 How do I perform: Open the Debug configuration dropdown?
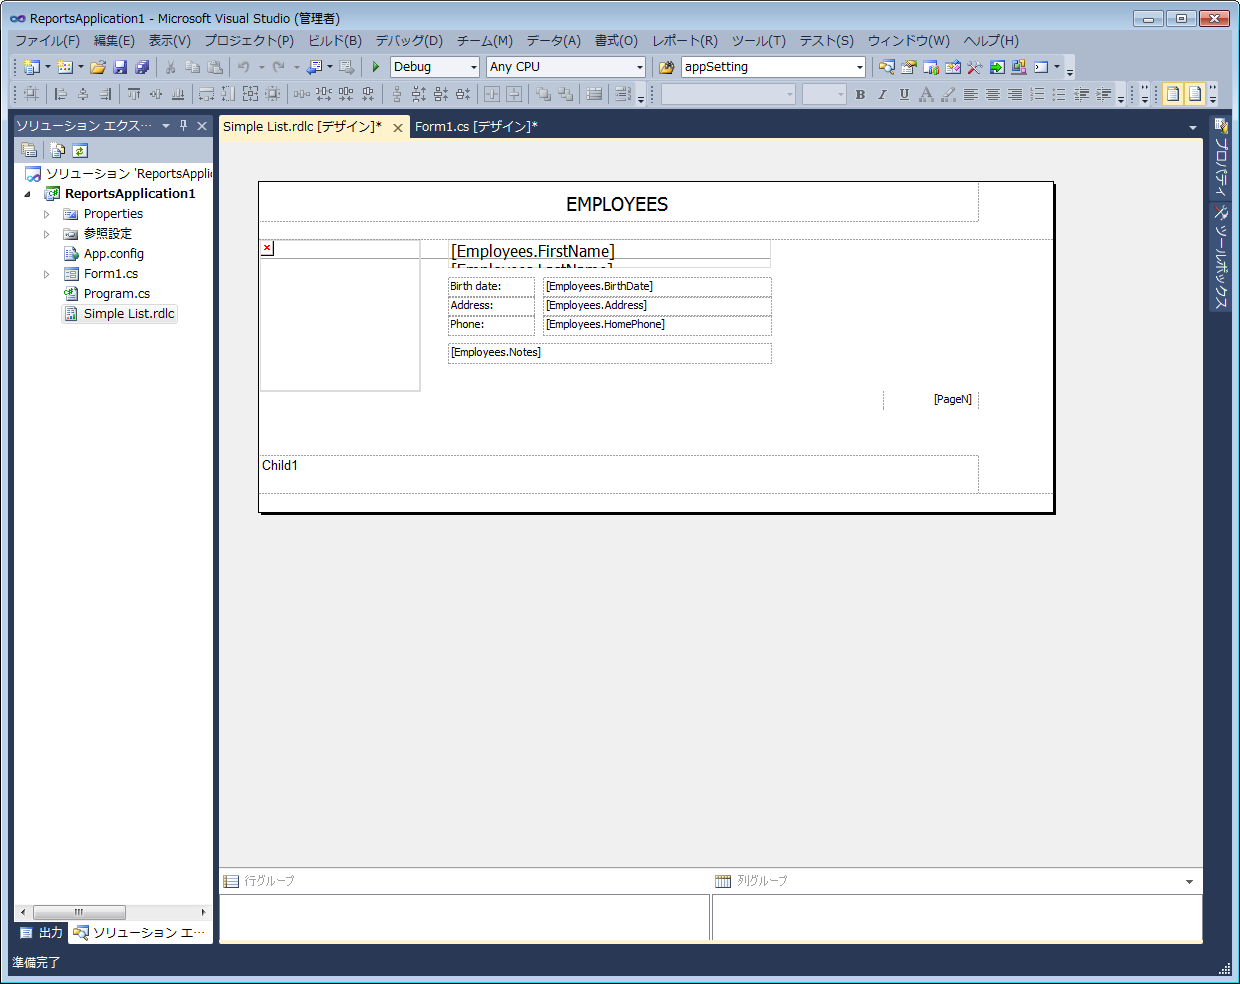coord(473,67)
